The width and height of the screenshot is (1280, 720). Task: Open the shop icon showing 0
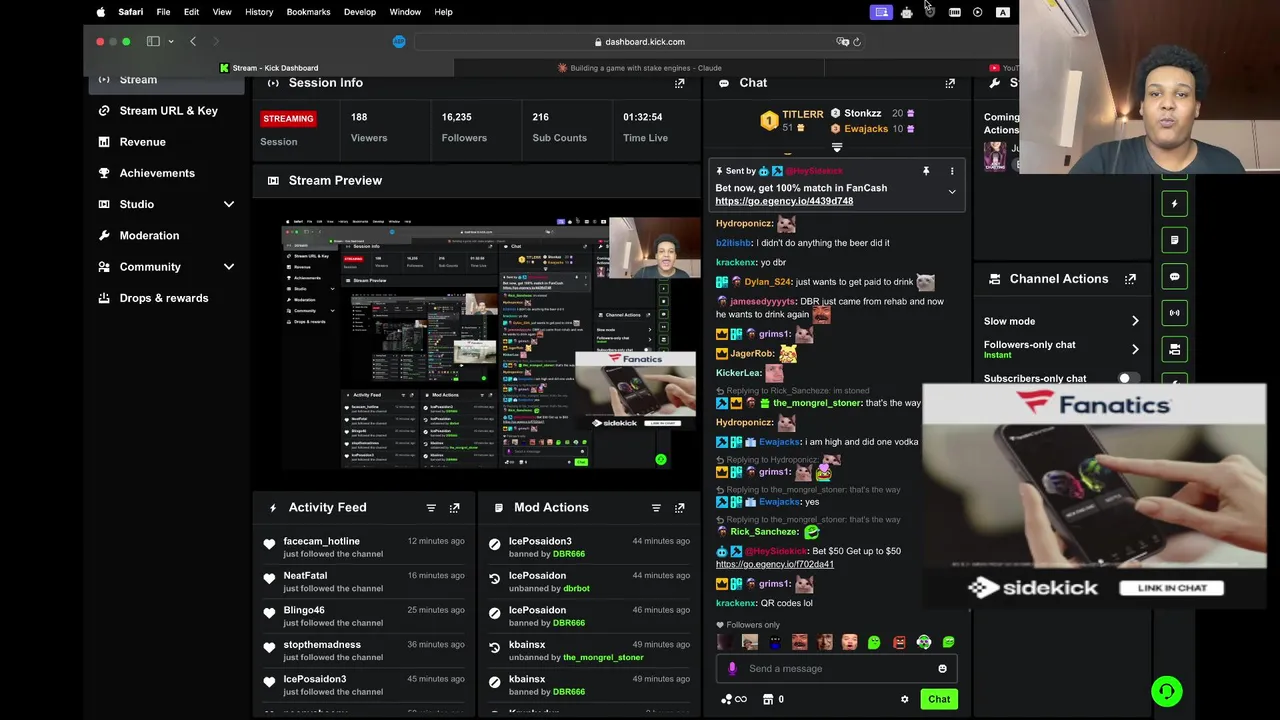773,700
